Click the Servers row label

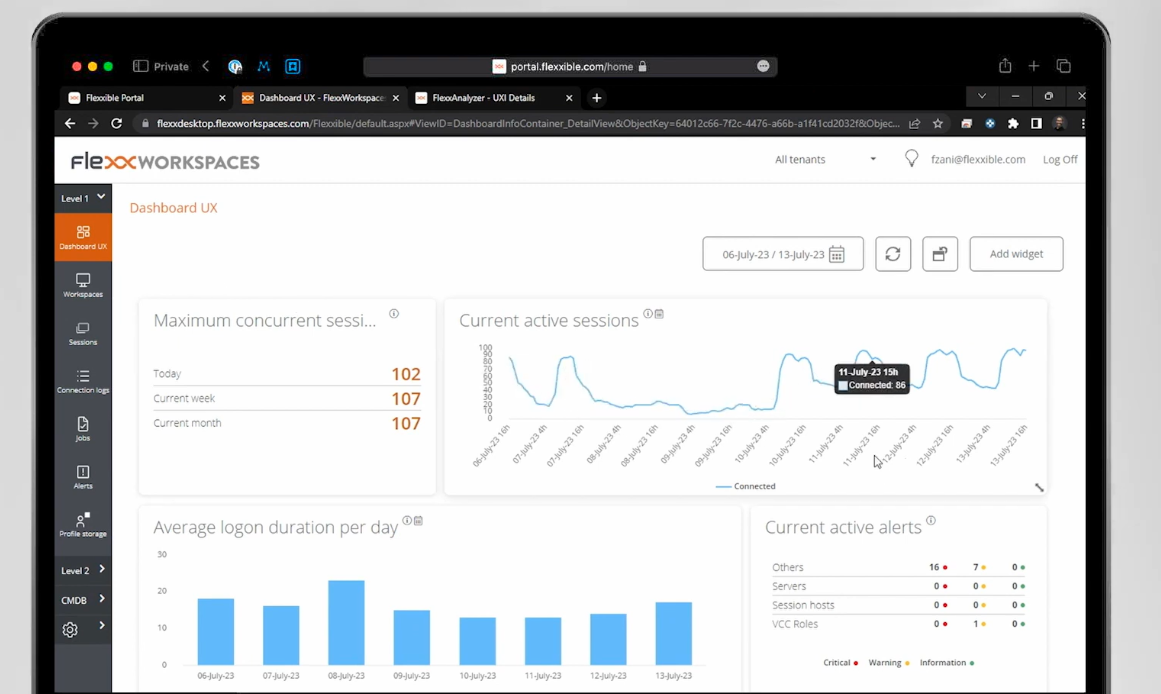tap(789, 586)
